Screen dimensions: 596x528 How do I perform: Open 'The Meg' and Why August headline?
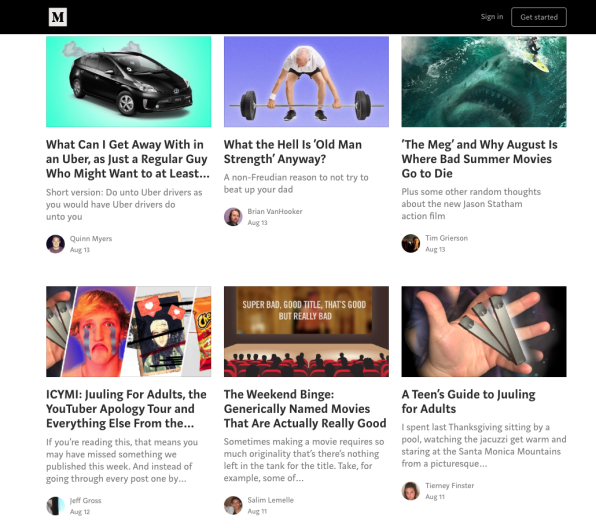tap(479, 159)
